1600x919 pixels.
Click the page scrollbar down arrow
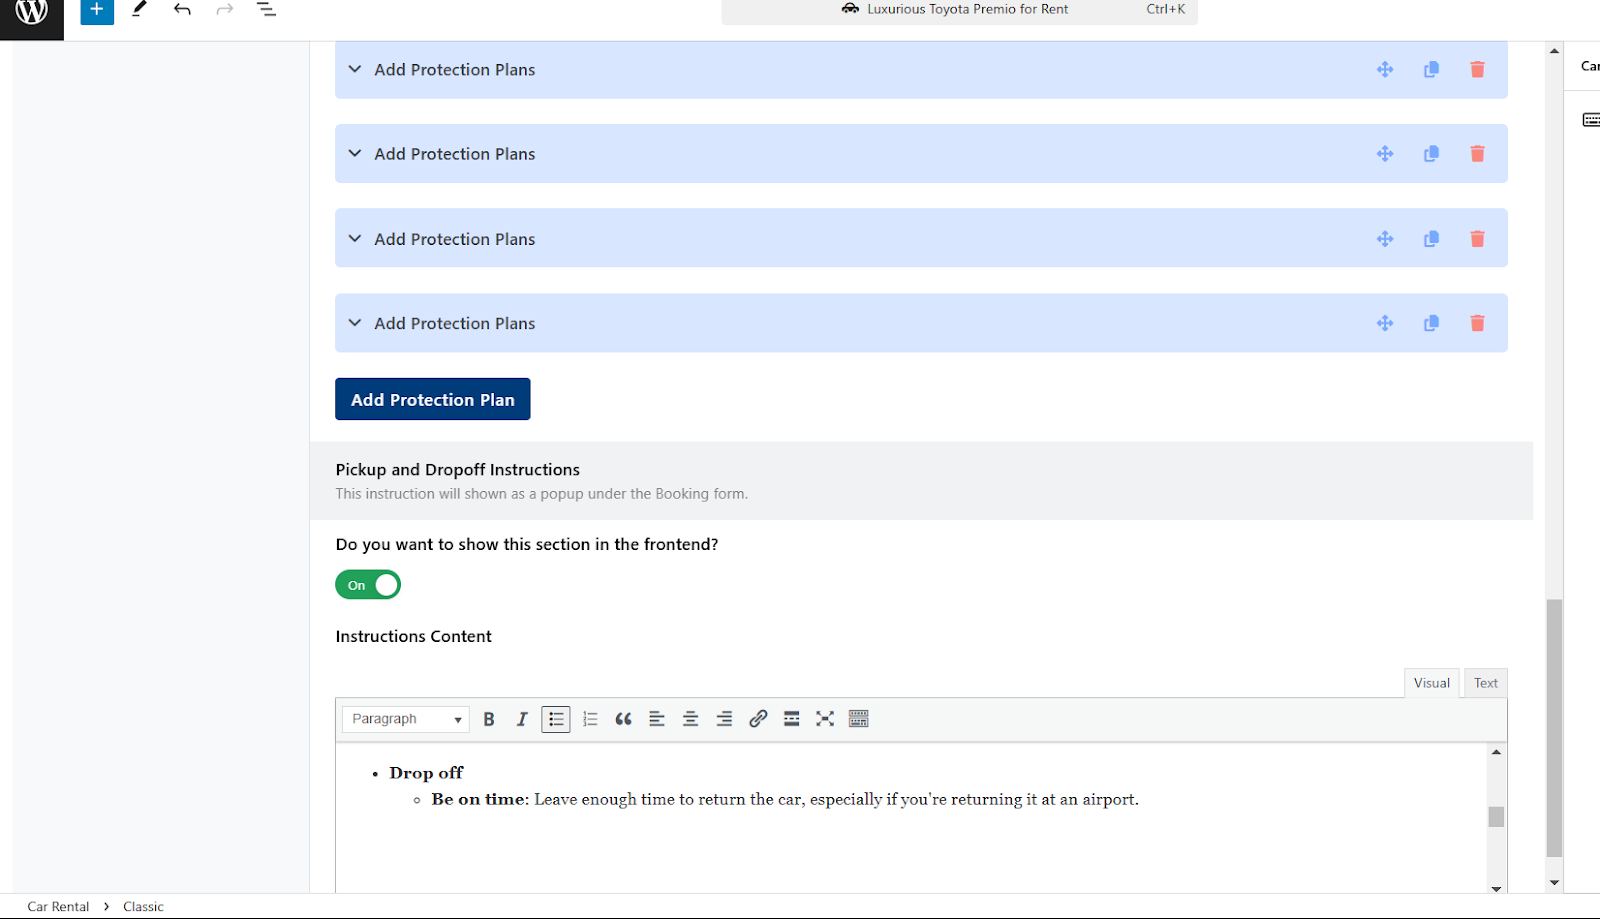click(x=1554, y=882)
